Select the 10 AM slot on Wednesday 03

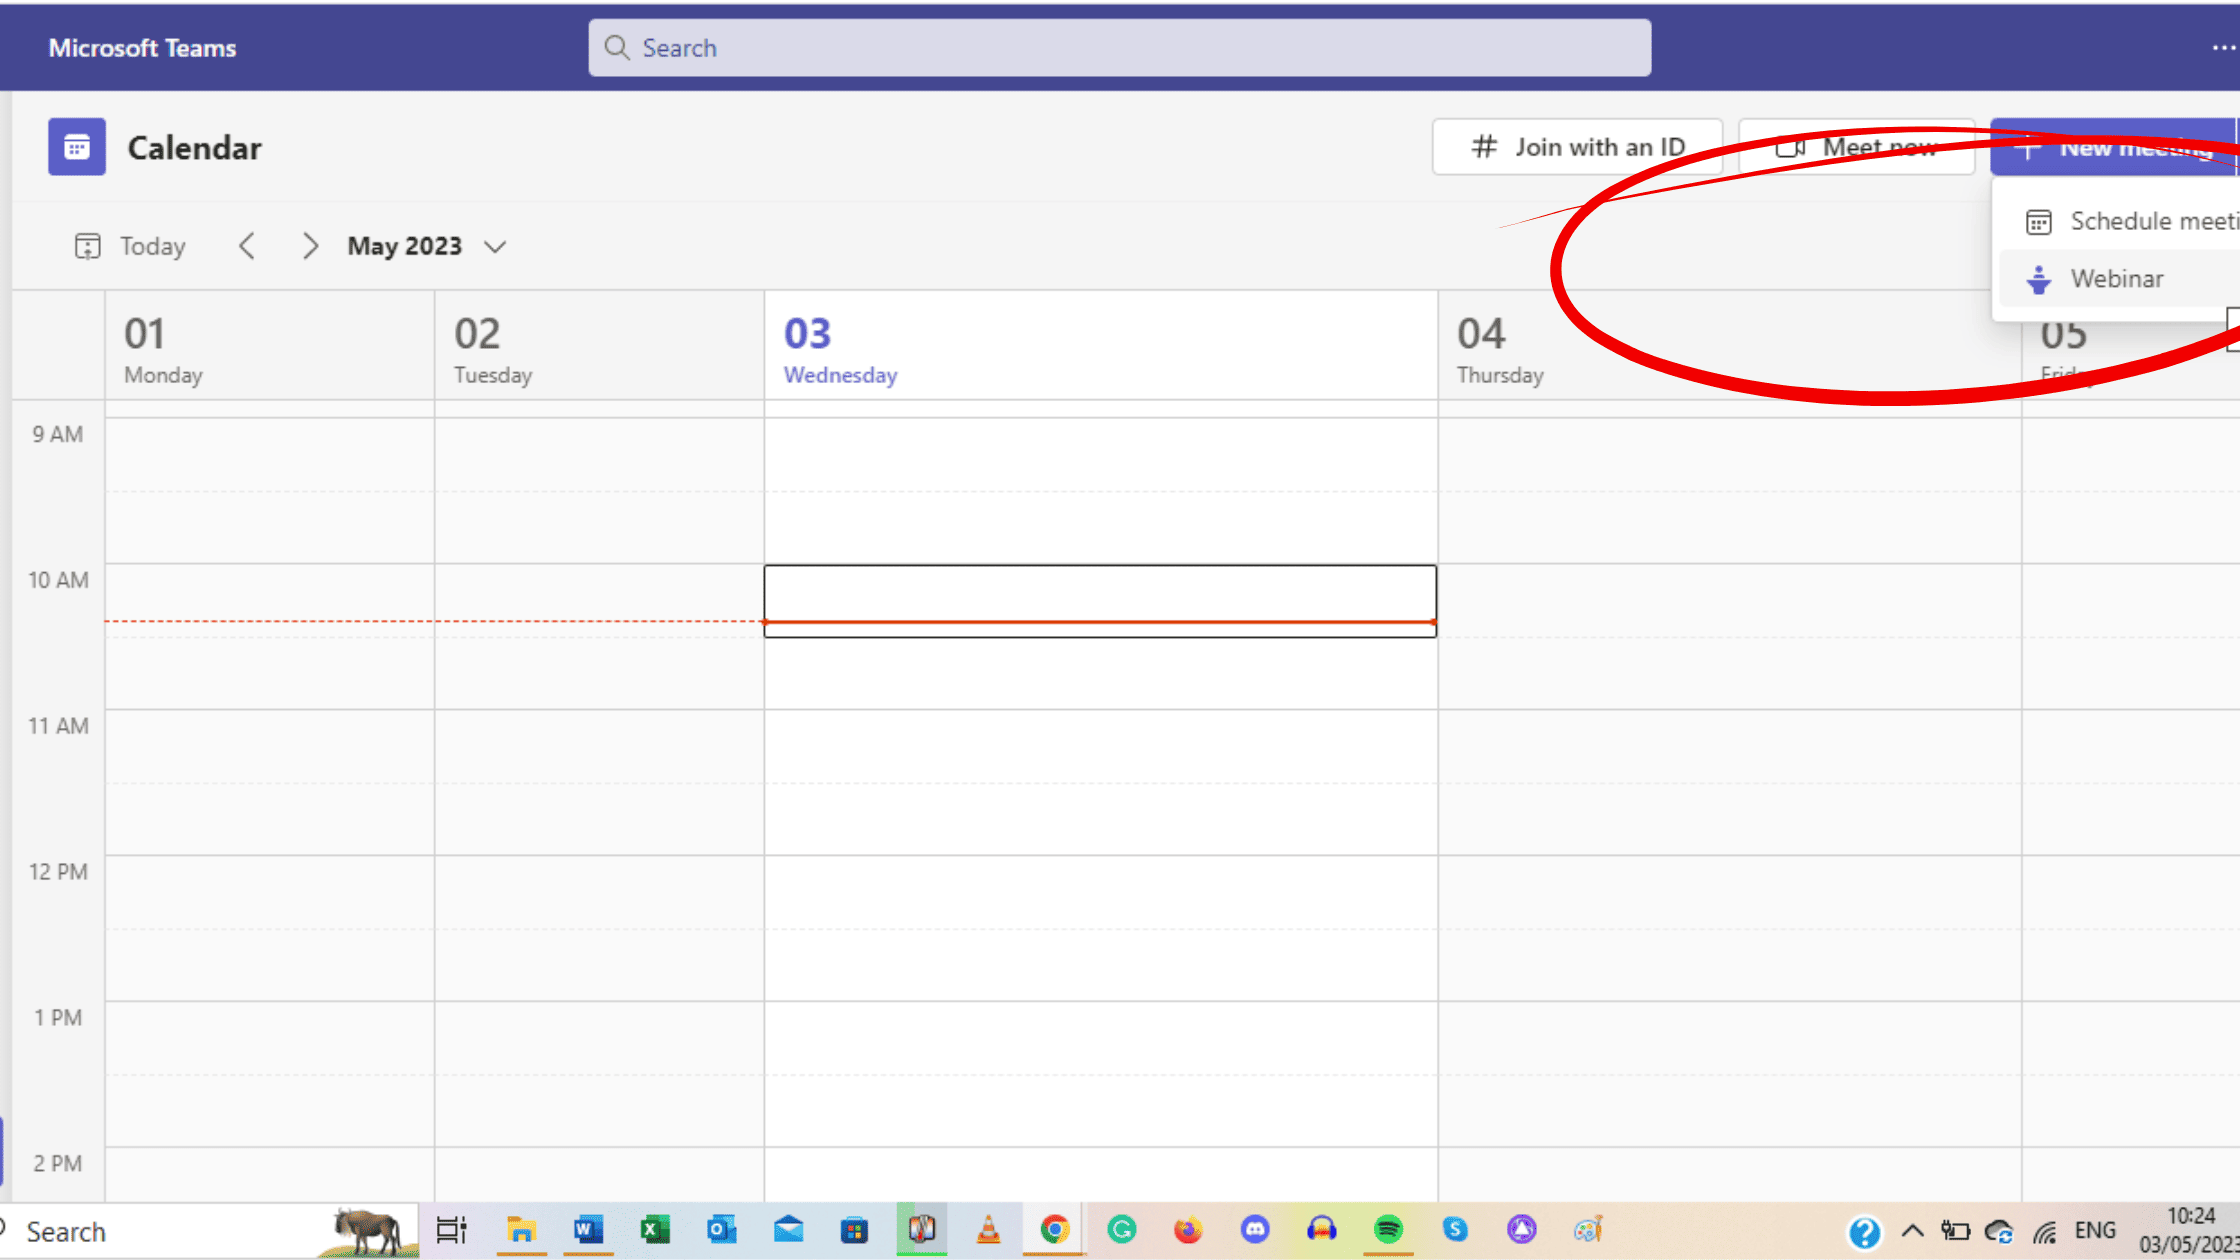[1100, 600]
